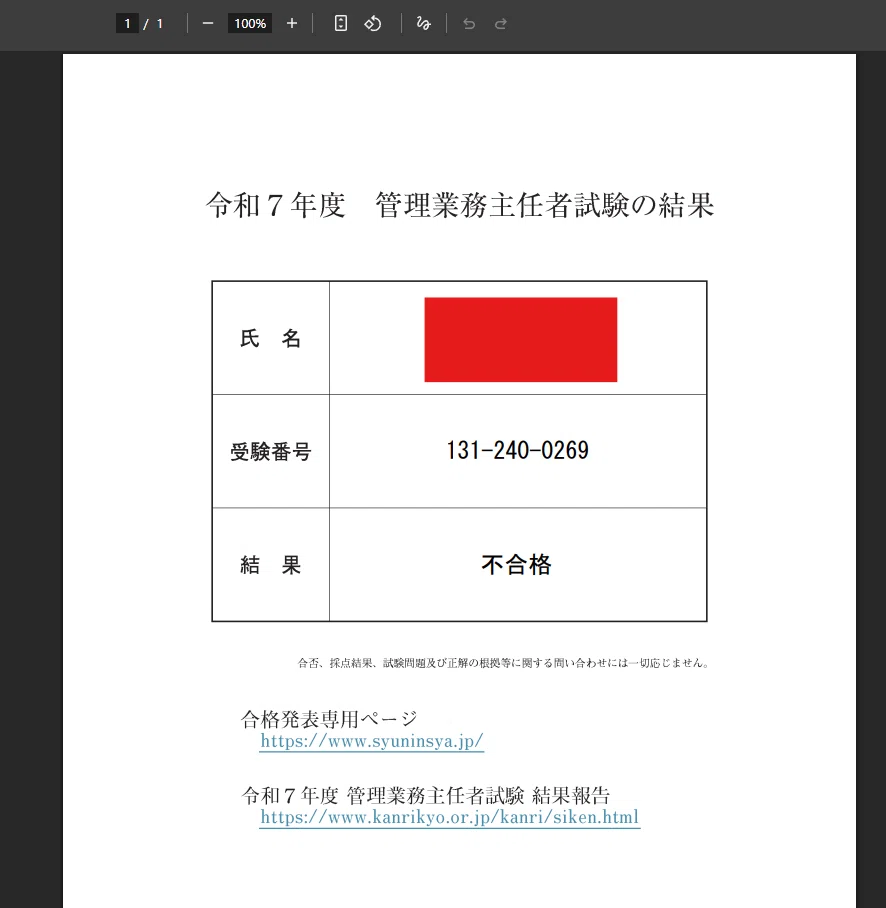Click the 合格発表専用ページ heading text
Screen dimensions: 886x908
(329, 719)
